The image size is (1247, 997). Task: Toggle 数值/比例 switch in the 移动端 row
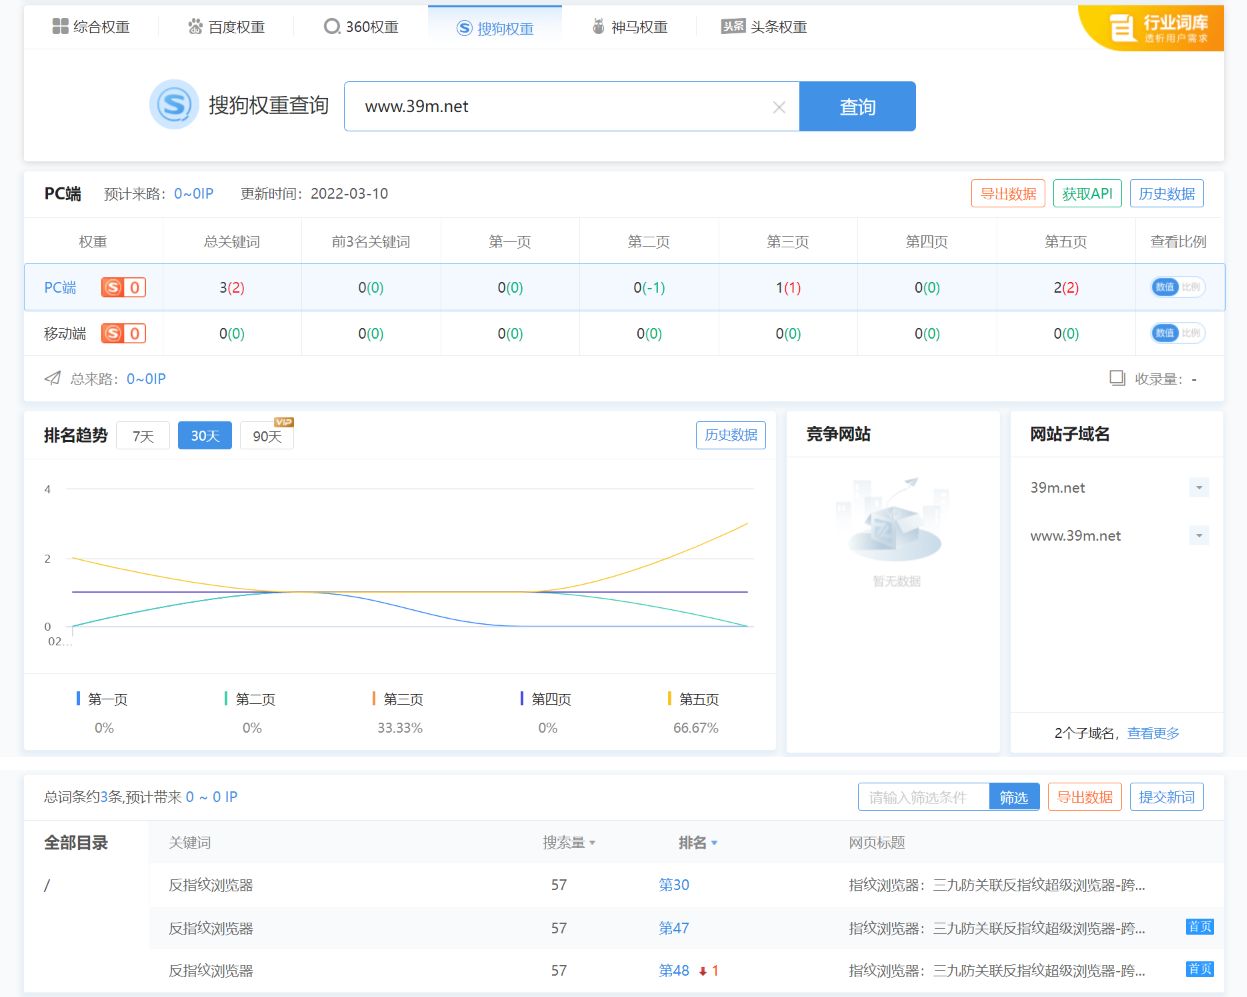[1178, 333]
